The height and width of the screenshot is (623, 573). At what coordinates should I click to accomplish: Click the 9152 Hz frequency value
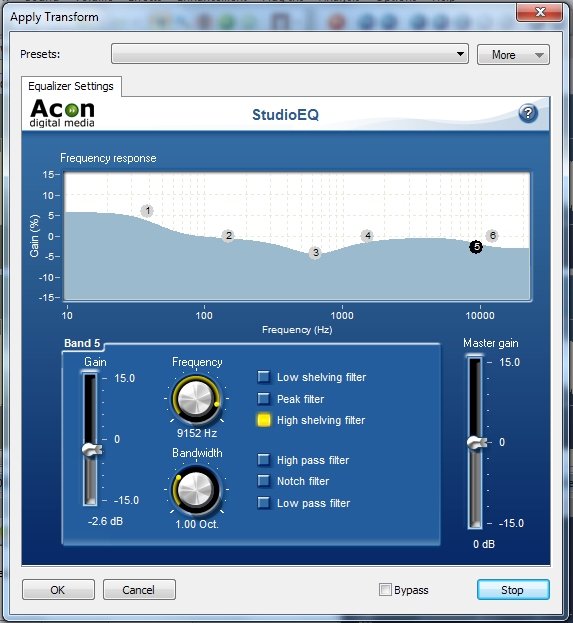pyautogui.click(x=197, y=433)
